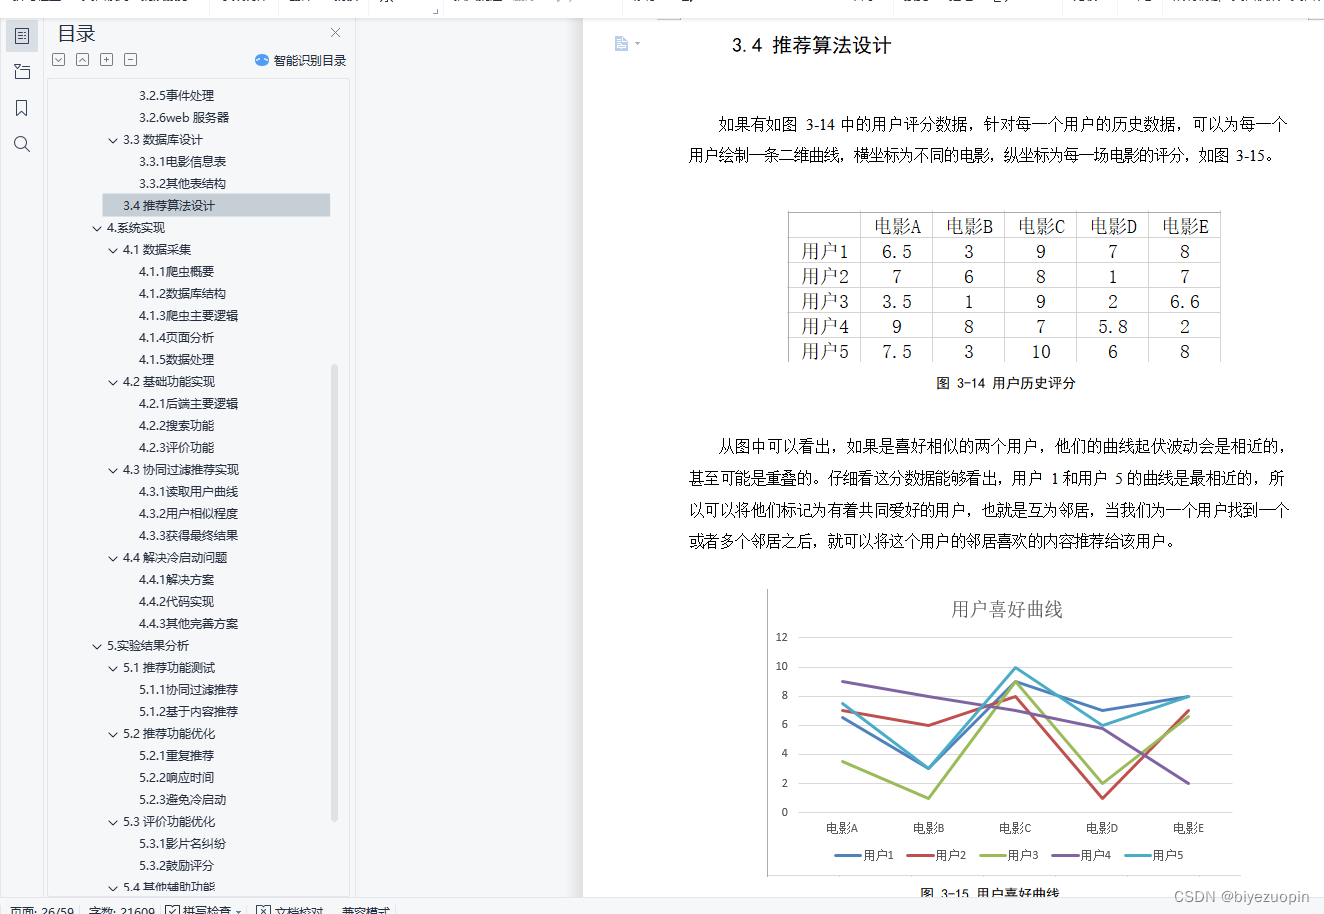The image size is (1324, 914).
Task: Click 字数: 21609 word count in status bar
Action: click(121, 909)
